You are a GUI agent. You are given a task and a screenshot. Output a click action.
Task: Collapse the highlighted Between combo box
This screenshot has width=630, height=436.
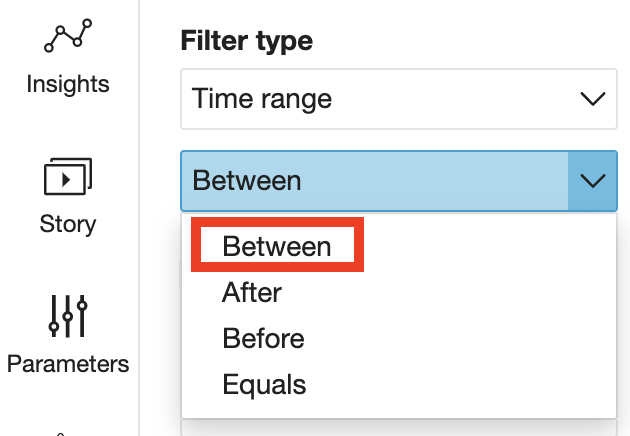(399, 181)
